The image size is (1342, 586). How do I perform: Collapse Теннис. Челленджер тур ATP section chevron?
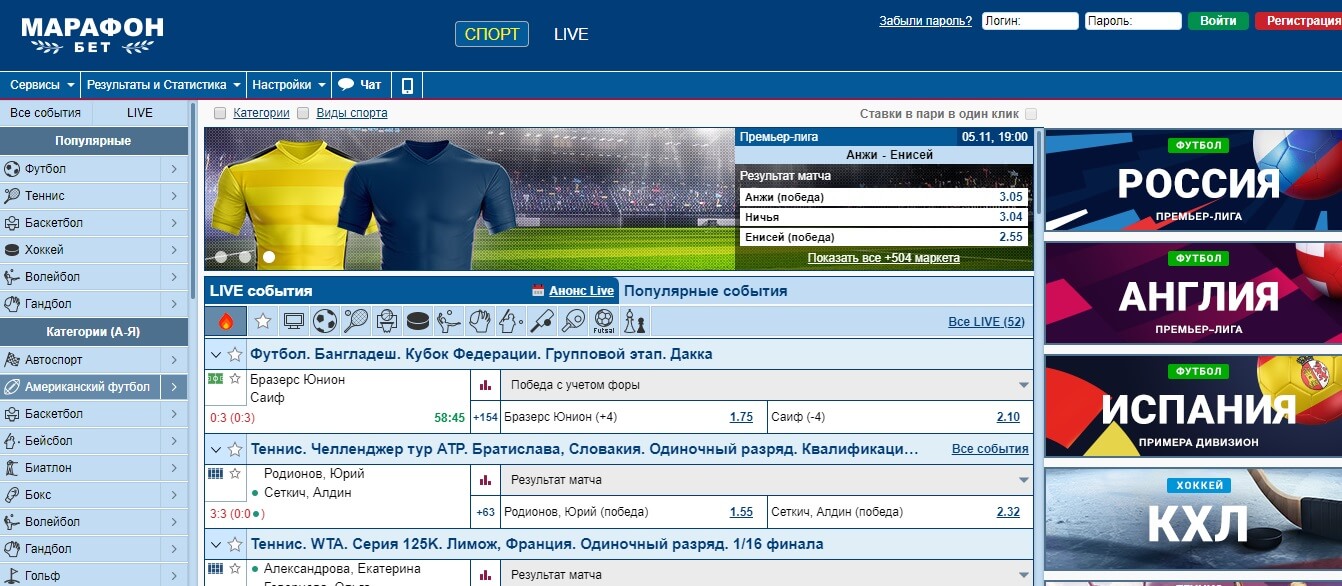215,449
